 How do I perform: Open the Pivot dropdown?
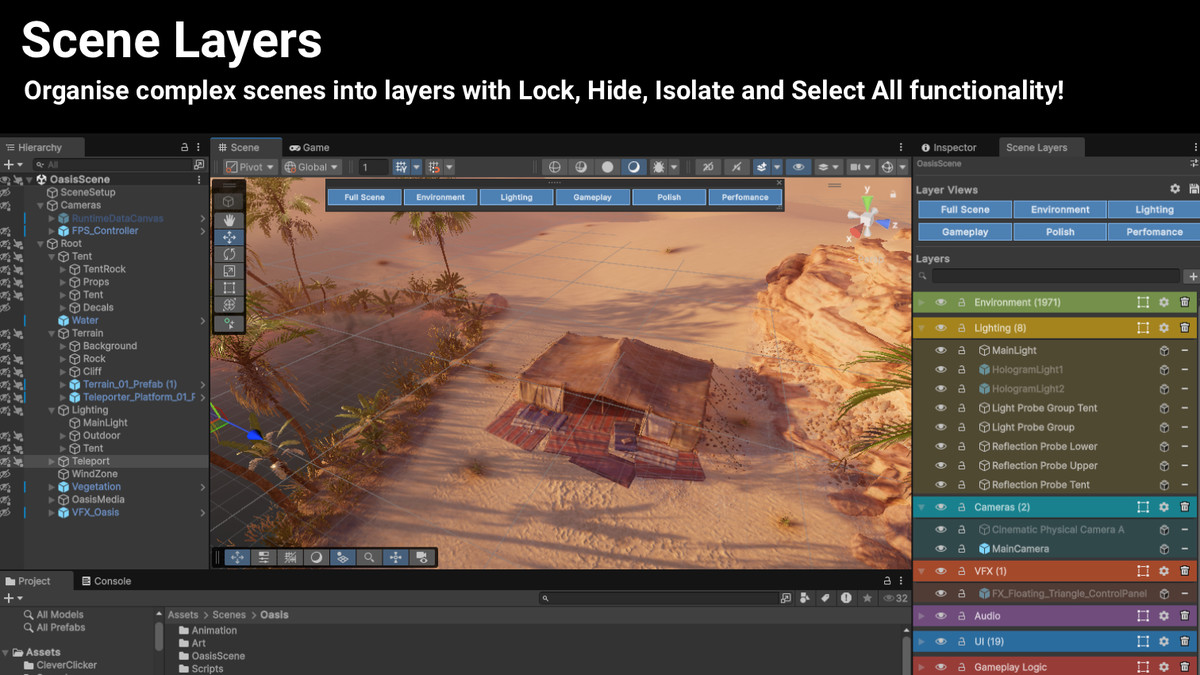(x=250, y=167)
